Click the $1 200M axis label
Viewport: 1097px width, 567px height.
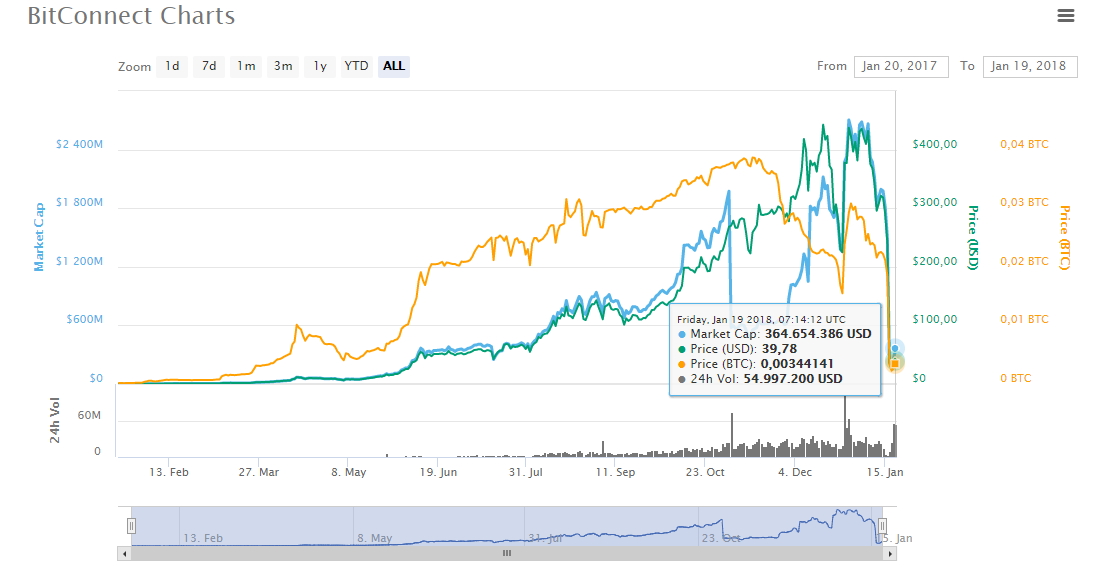click(79, 261)
